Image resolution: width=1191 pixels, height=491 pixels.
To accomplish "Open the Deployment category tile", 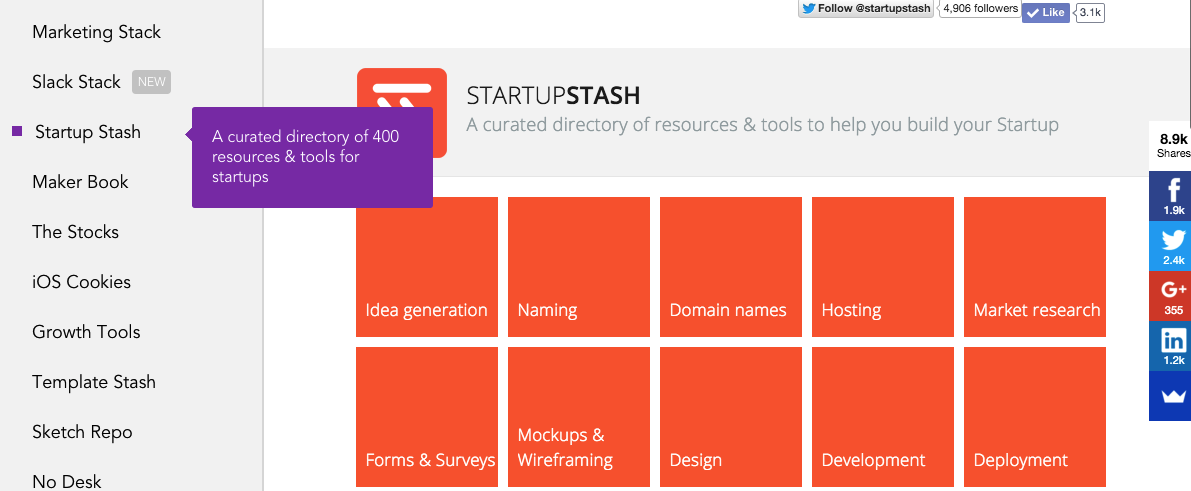I will pyautogui.click(x=1035, y=417).
